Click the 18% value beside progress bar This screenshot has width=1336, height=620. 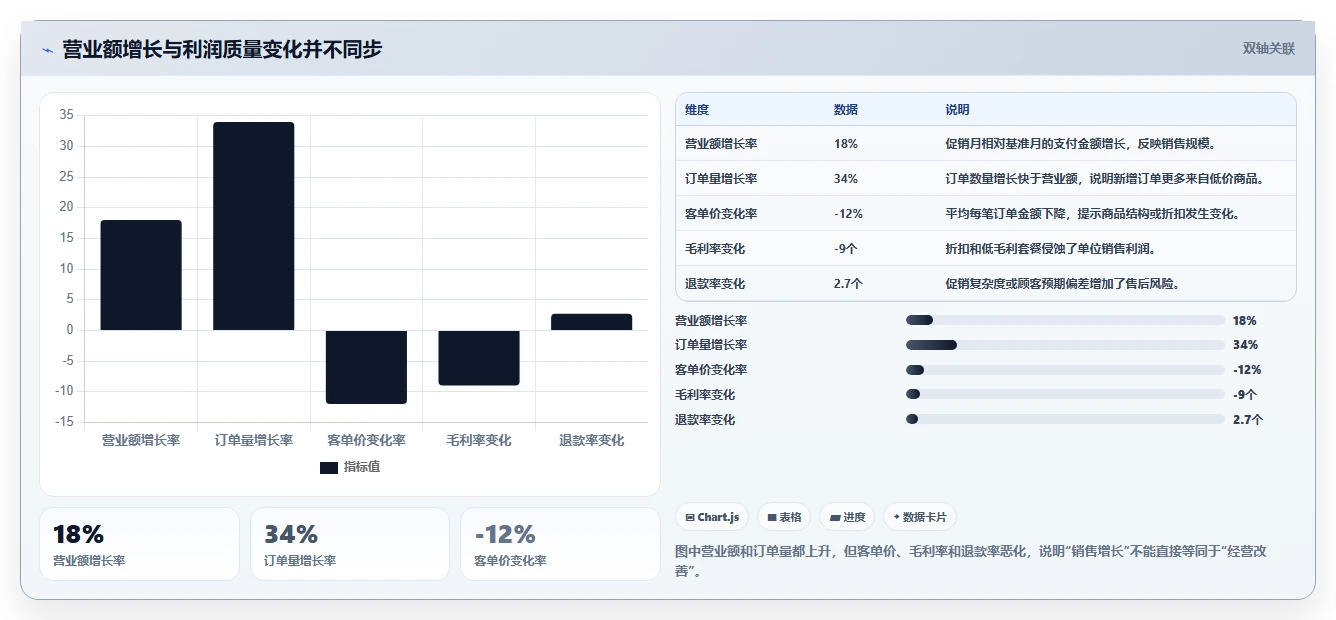tap(1245, 321)
